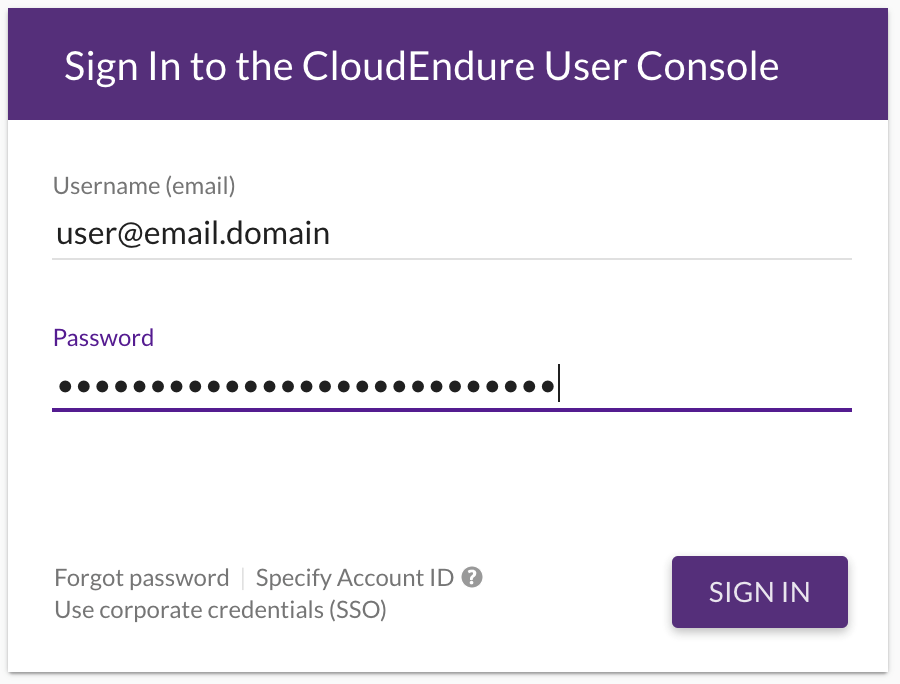Screen dimensions: 900x684
Task: Click empty area right of password dots
Action: pos(706,386)
